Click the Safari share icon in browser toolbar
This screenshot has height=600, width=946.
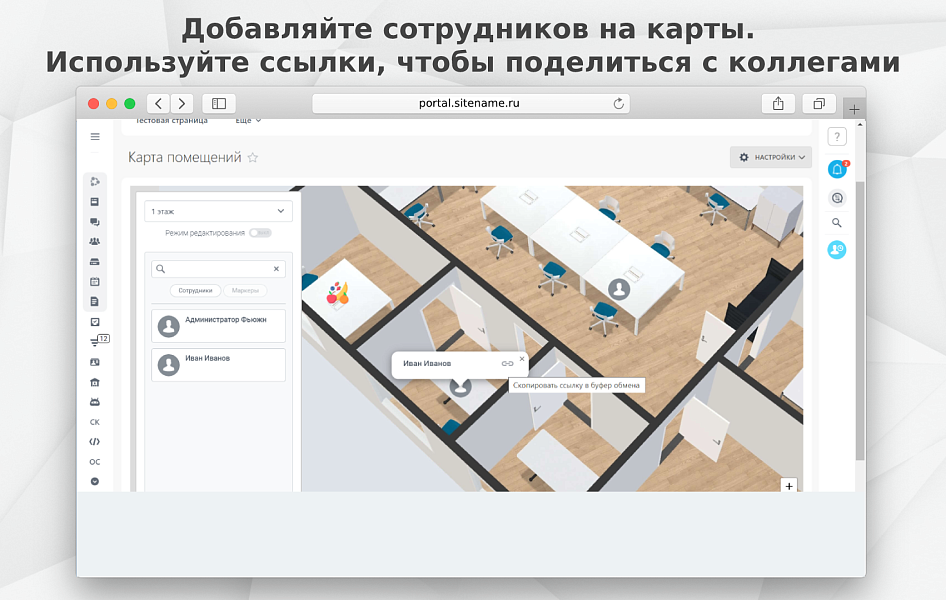pos(778,103)
